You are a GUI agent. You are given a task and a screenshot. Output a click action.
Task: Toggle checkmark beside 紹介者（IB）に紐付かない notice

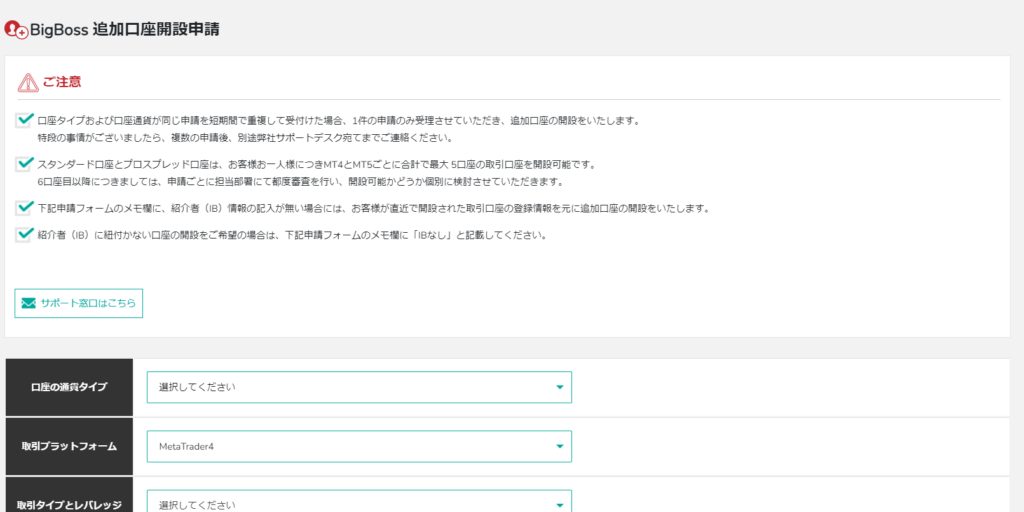coord(25,234)
